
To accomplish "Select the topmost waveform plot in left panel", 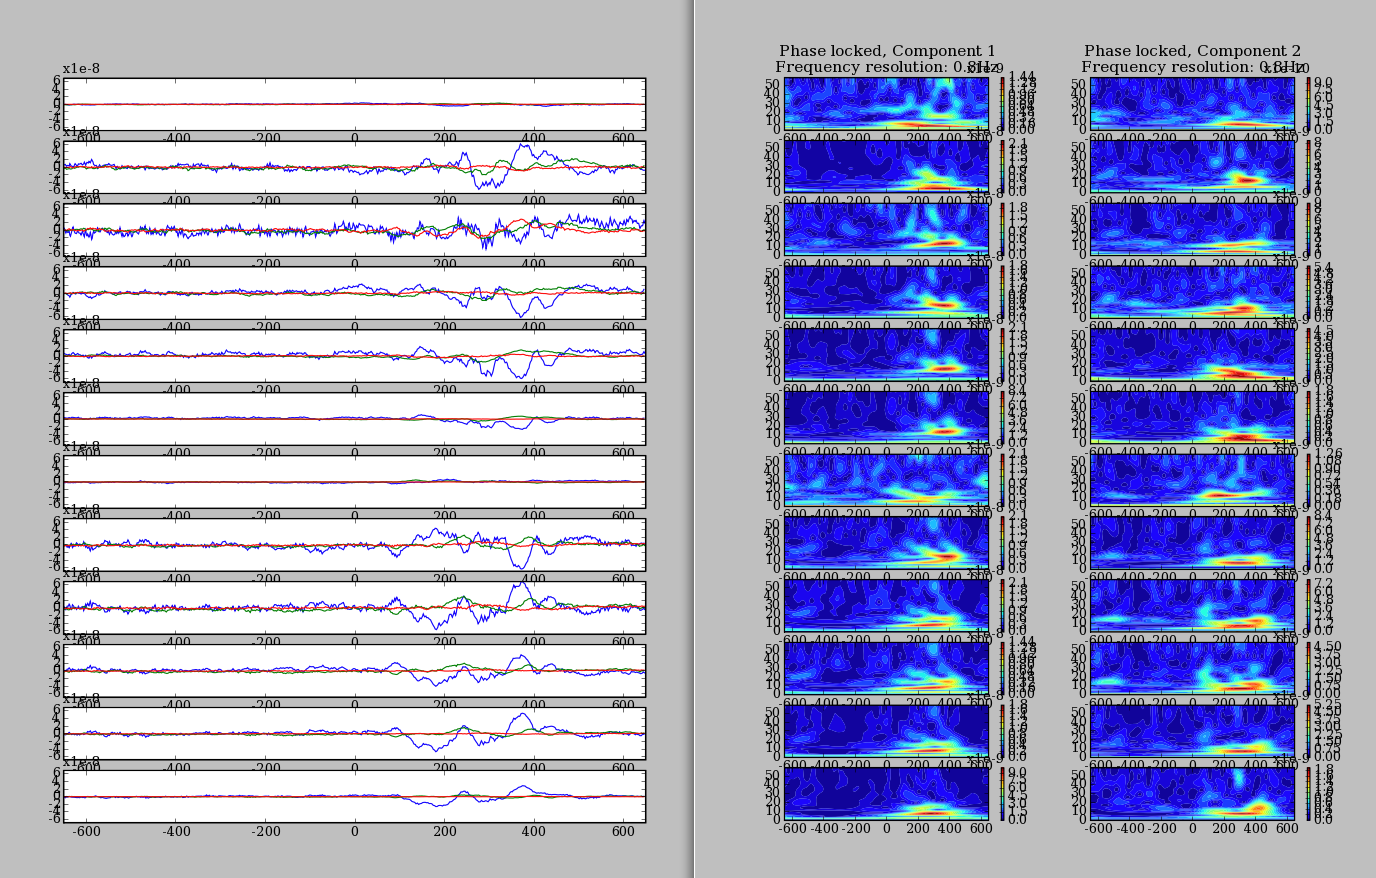I will [x=354, y=104].
